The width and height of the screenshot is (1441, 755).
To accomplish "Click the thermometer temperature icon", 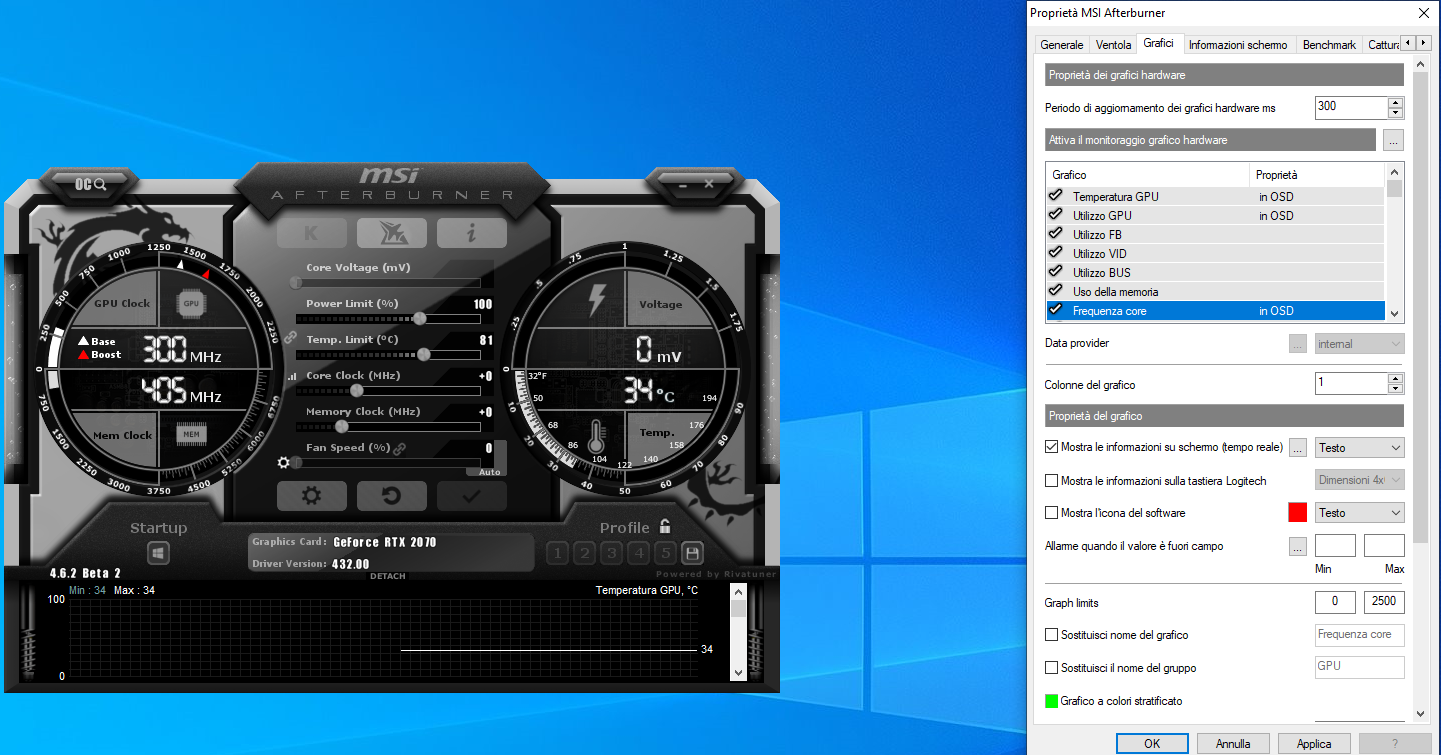I will 597,437.
